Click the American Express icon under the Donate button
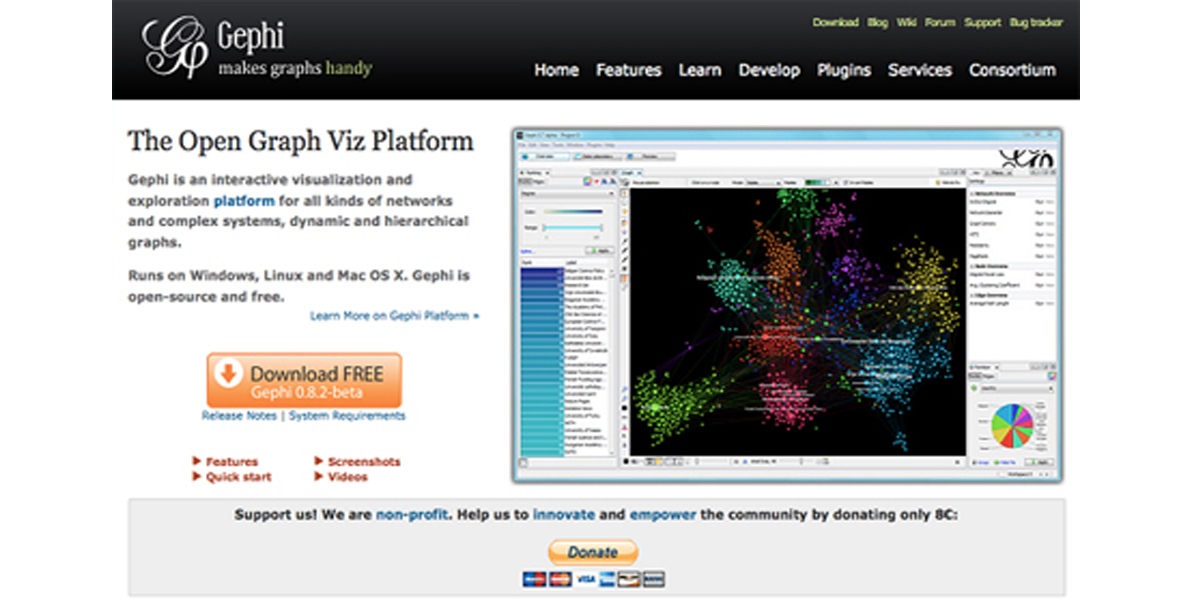 606,578
